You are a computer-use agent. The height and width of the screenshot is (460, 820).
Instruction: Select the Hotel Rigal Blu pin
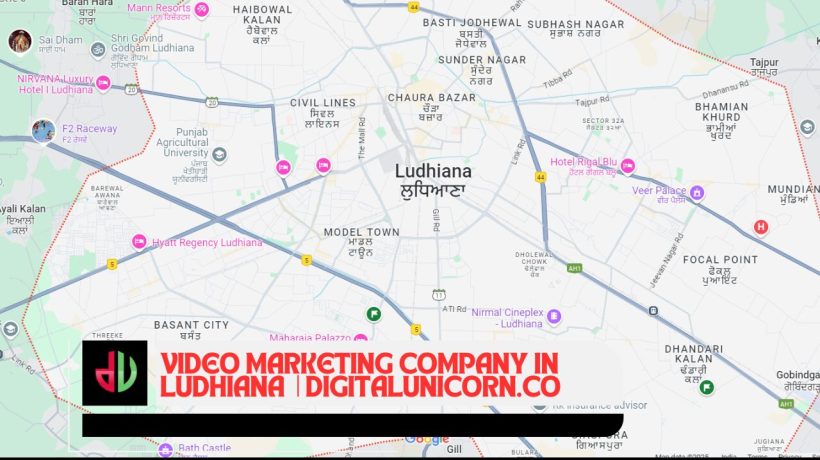628,166
